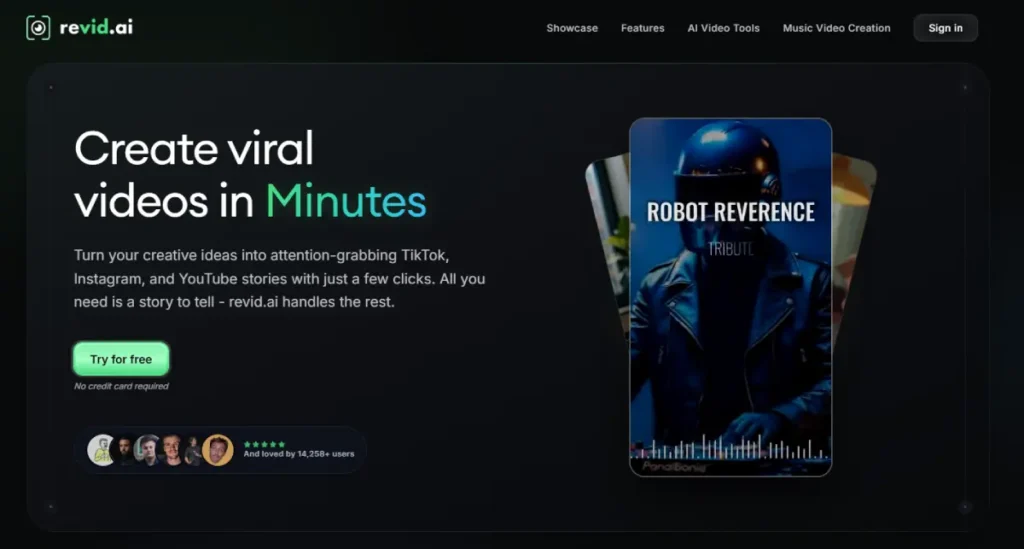Screen dimensions: 1024x549
Task: Click the orange-background user avatar
Action: (x=217, y=450)
